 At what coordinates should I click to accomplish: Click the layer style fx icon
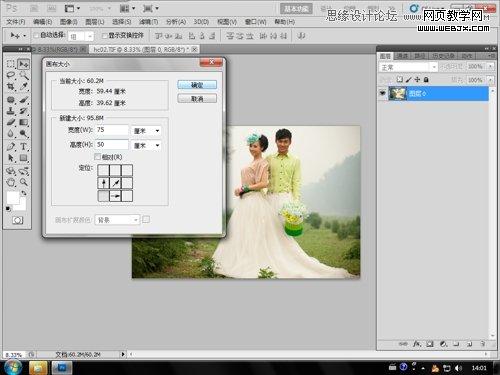417,344
